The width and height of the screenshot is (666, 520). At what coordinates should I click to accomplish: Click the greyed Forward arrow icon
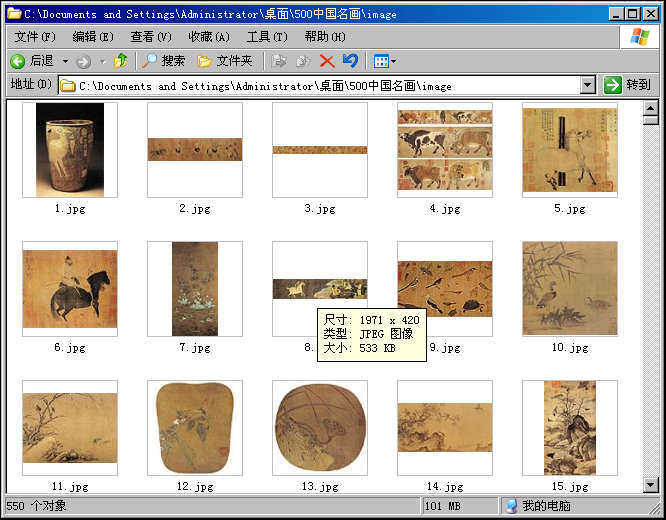83,62
